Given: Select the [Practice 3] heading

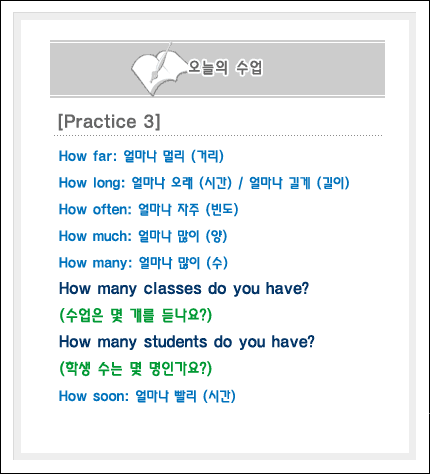Looking at the screenshot, I should click(109, 121).
